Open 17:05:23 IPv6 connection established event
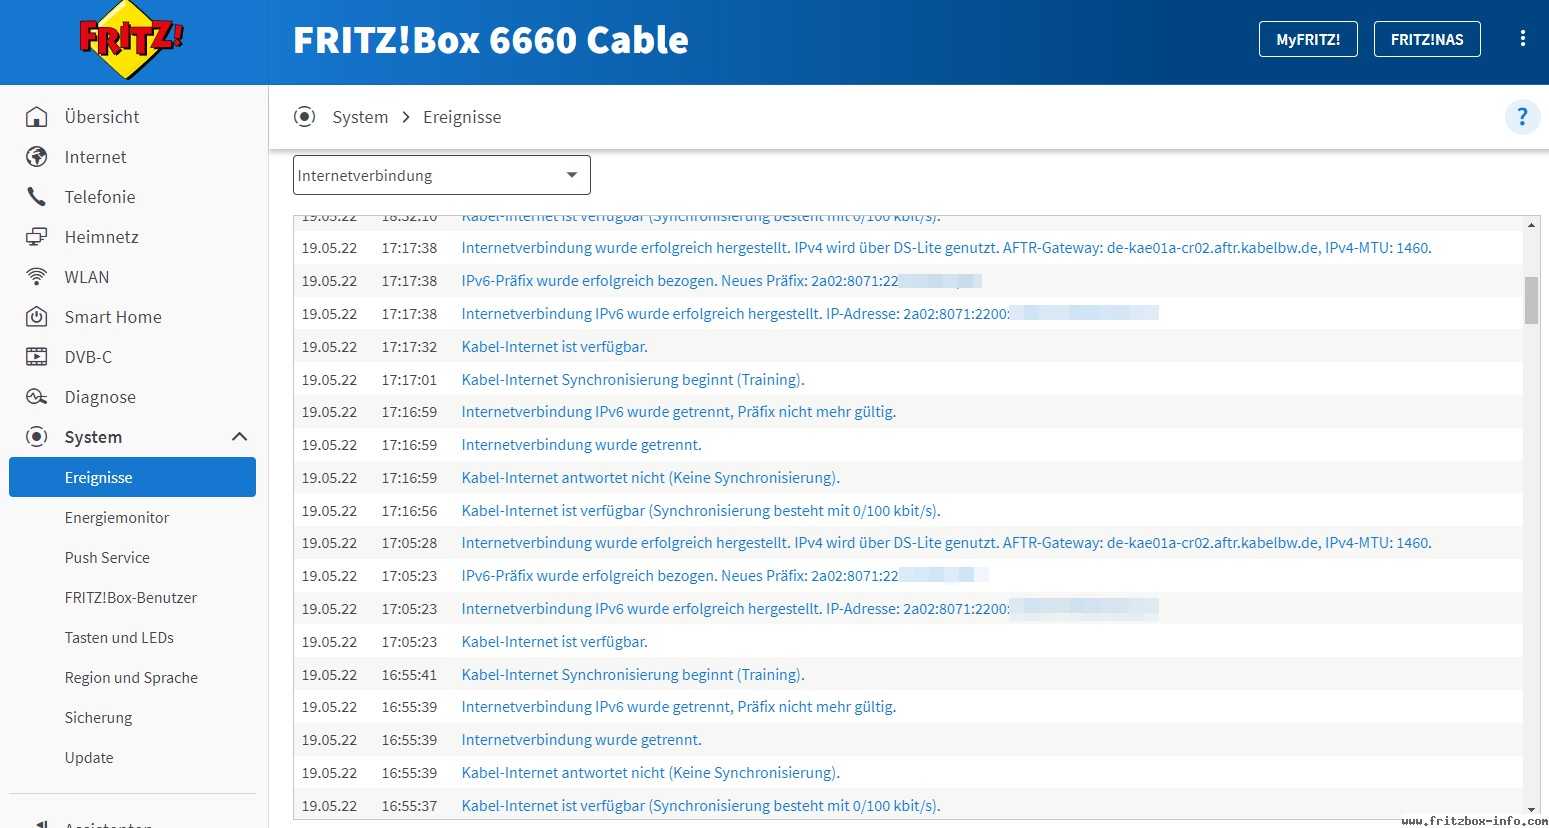The width and height of the screenshot is (1549, 828). coord(810,609)
